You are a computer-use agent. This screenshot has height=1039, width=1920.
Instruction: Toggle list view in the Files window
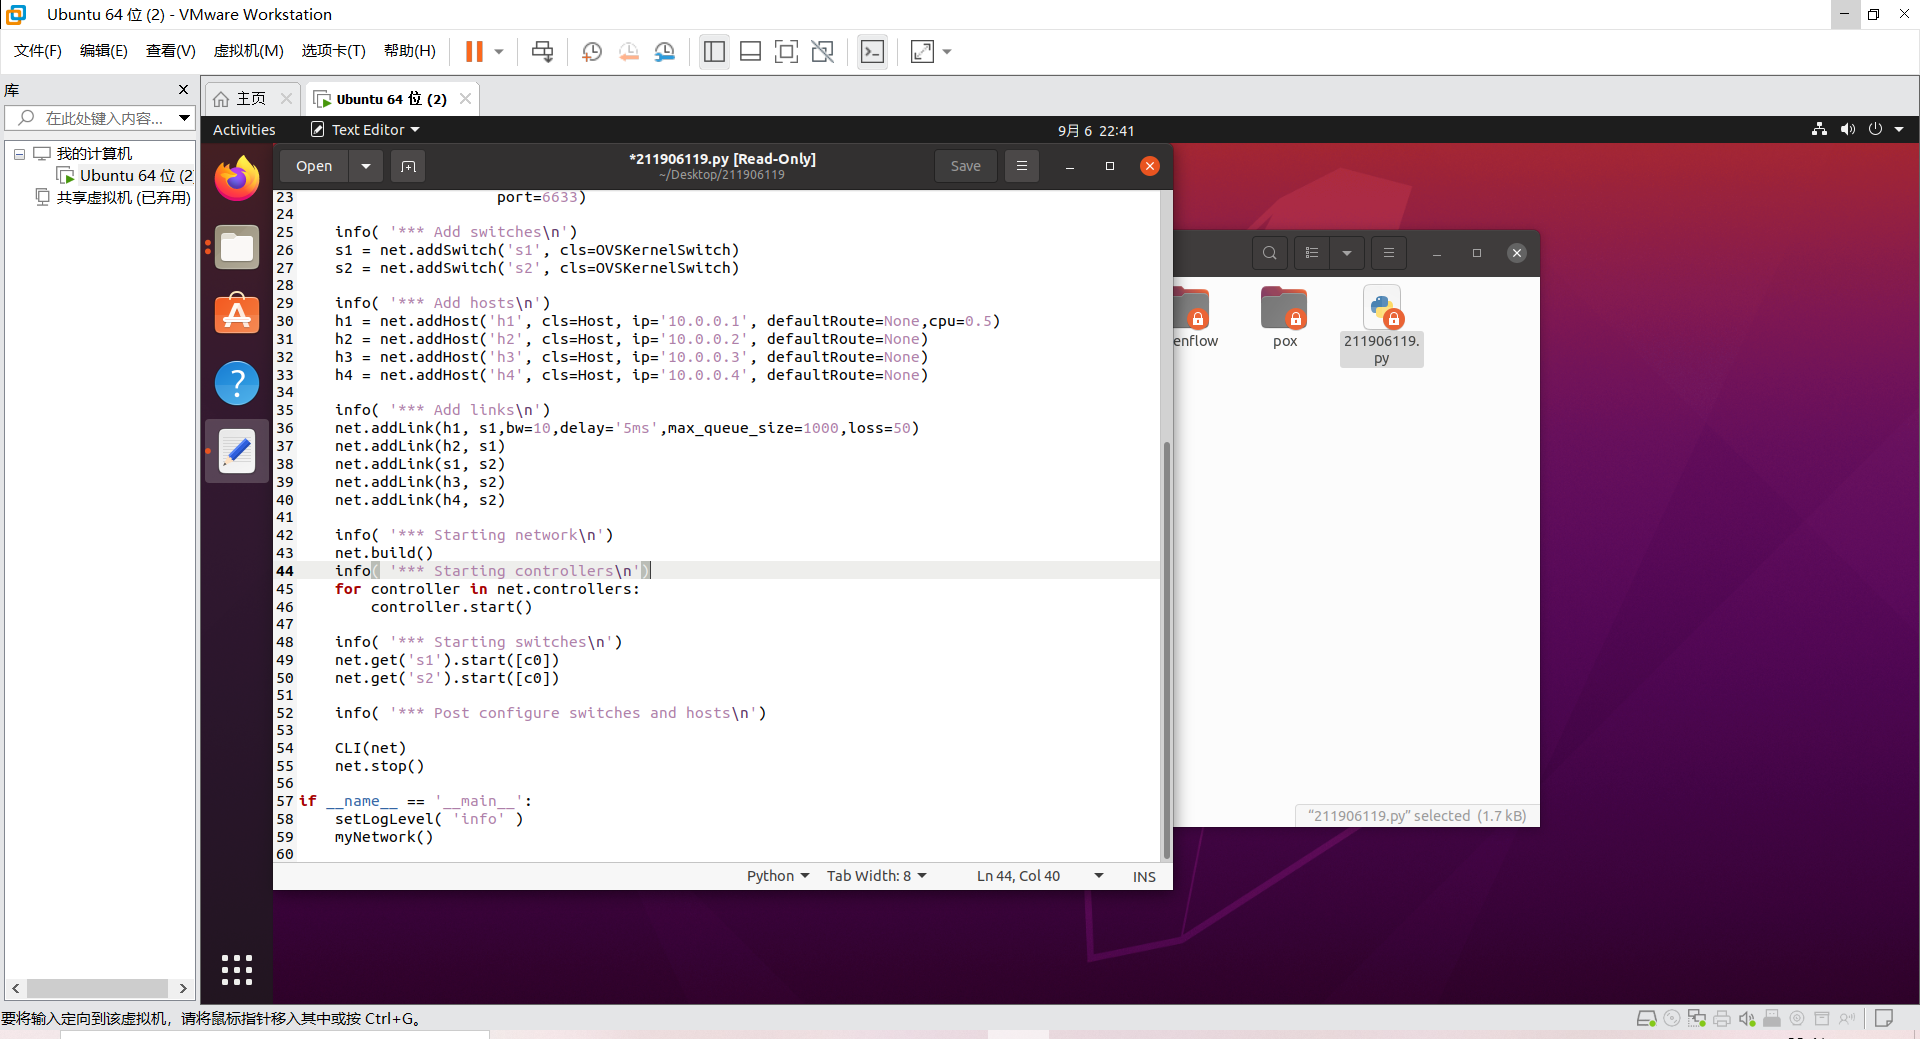point(1312,253)
